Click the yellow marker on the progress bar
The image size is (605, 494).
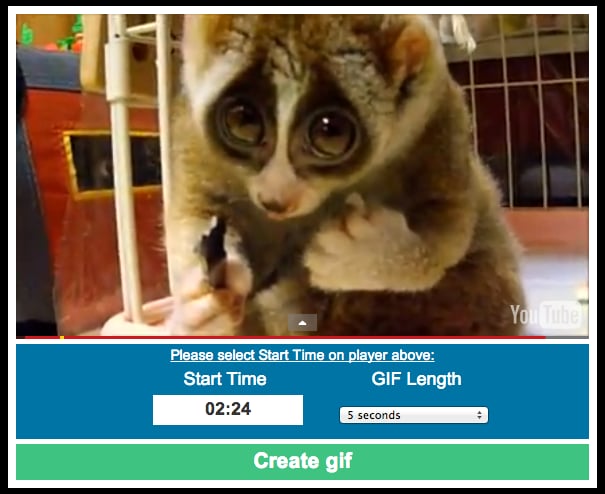click(x=62, y=337)
